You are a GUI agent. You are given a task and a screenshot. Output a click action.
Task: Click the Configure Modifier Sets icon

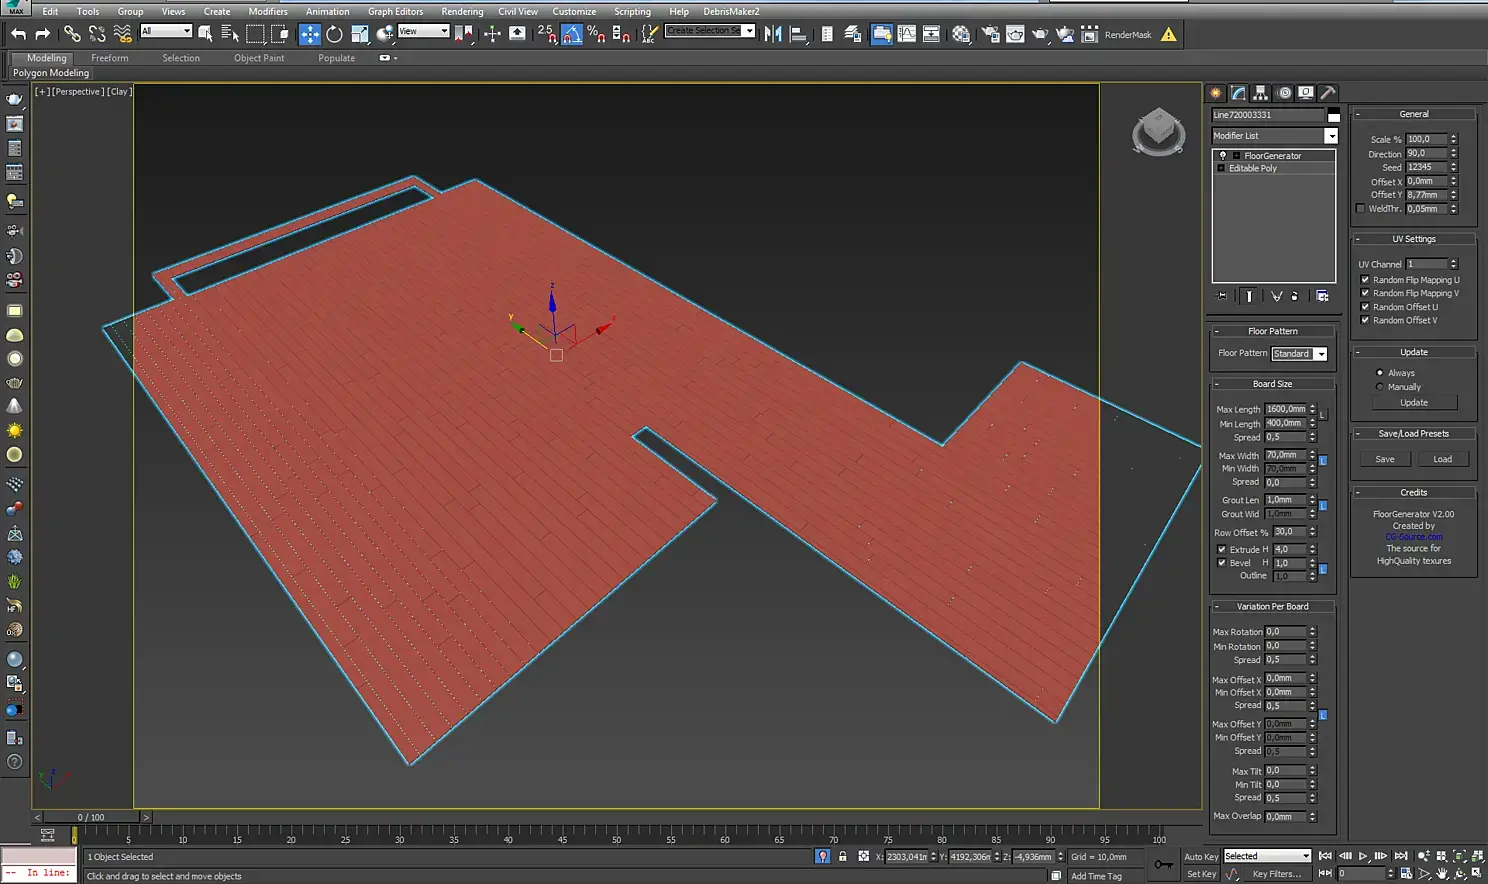(1322, 296)
